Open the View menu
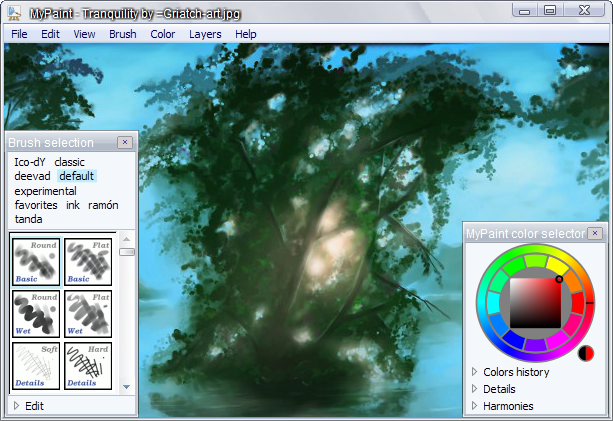Screen dimensions: 613x421 click(84, 34)
